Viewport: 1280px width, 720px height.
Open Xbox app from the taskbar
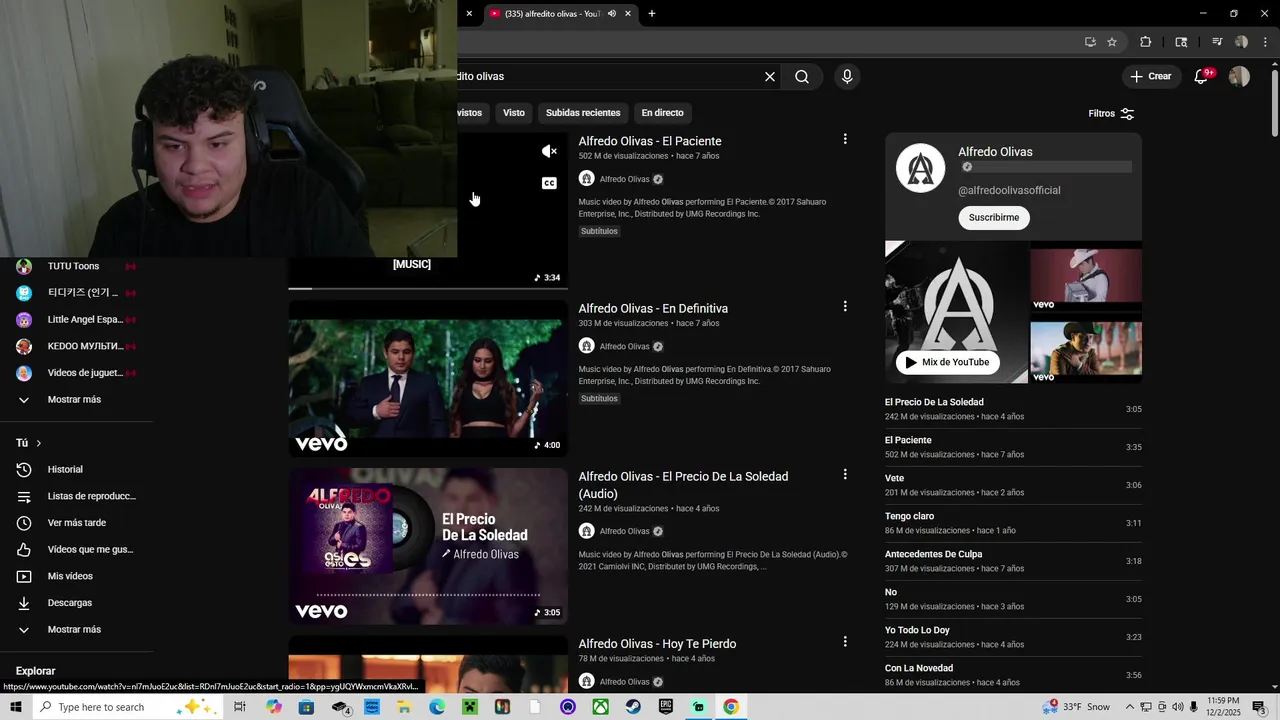point(600,707)
